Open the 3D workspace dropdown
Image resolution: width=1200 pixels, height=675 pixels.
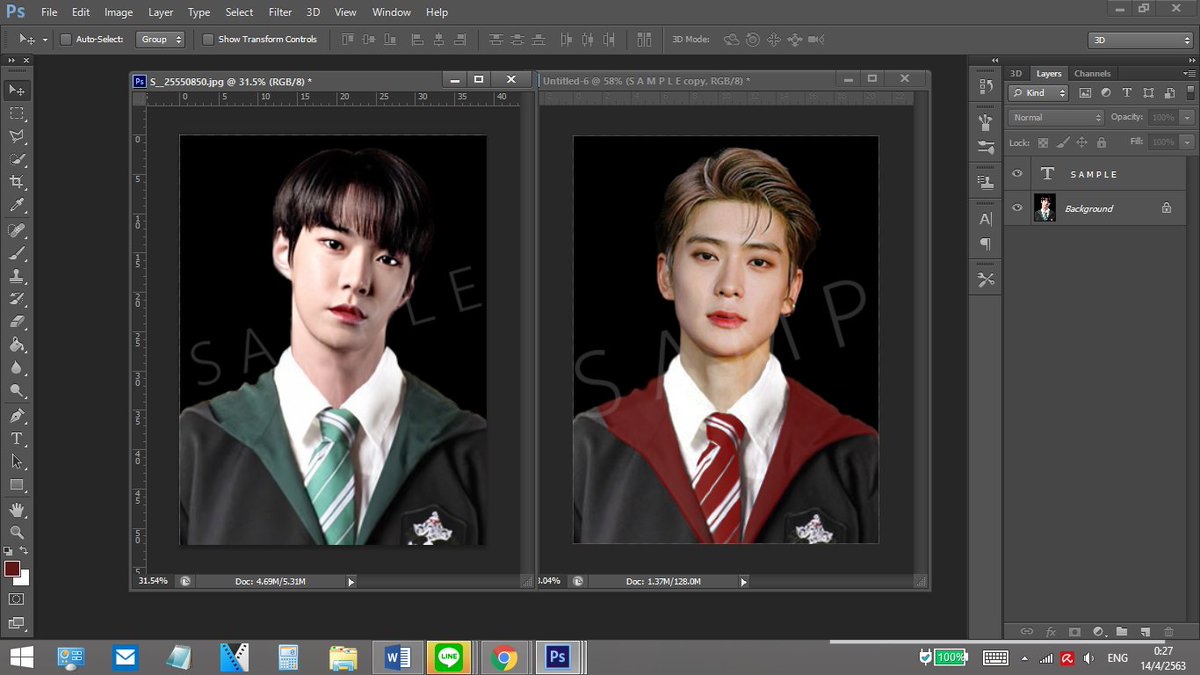pyautogui.click(x=1140, y=40)
